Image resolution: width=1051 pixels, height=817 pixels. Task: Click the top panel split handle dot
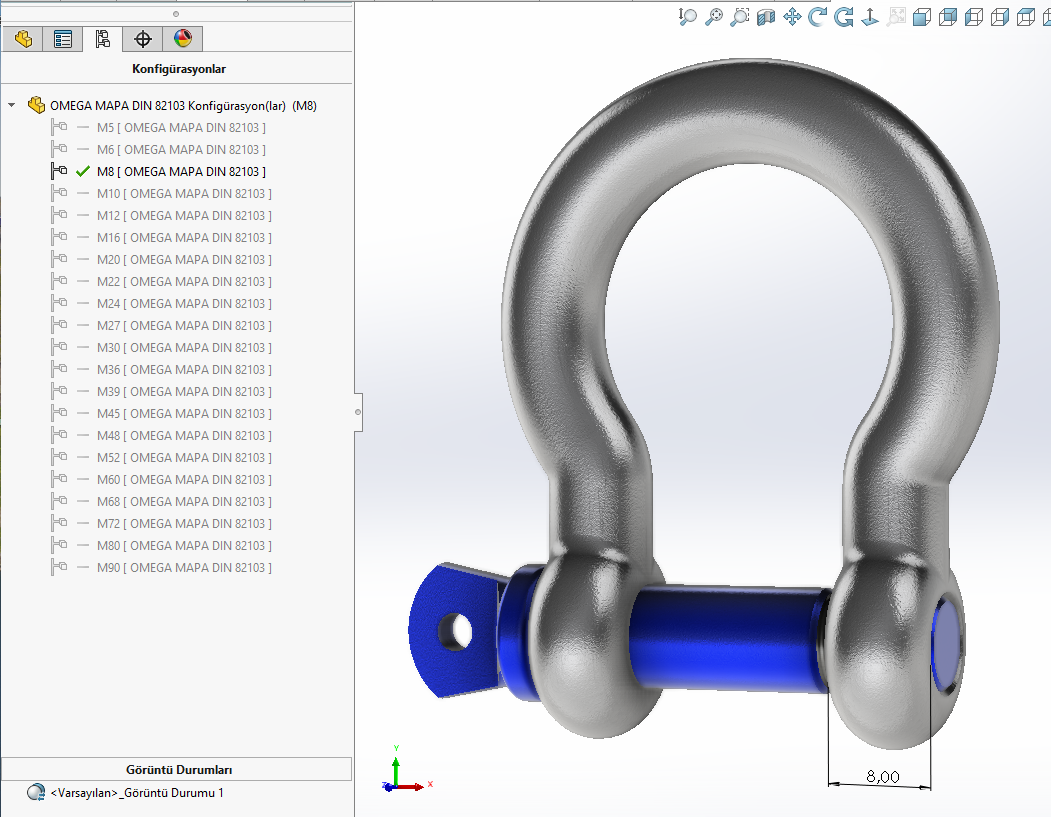(x=176, y=14)
